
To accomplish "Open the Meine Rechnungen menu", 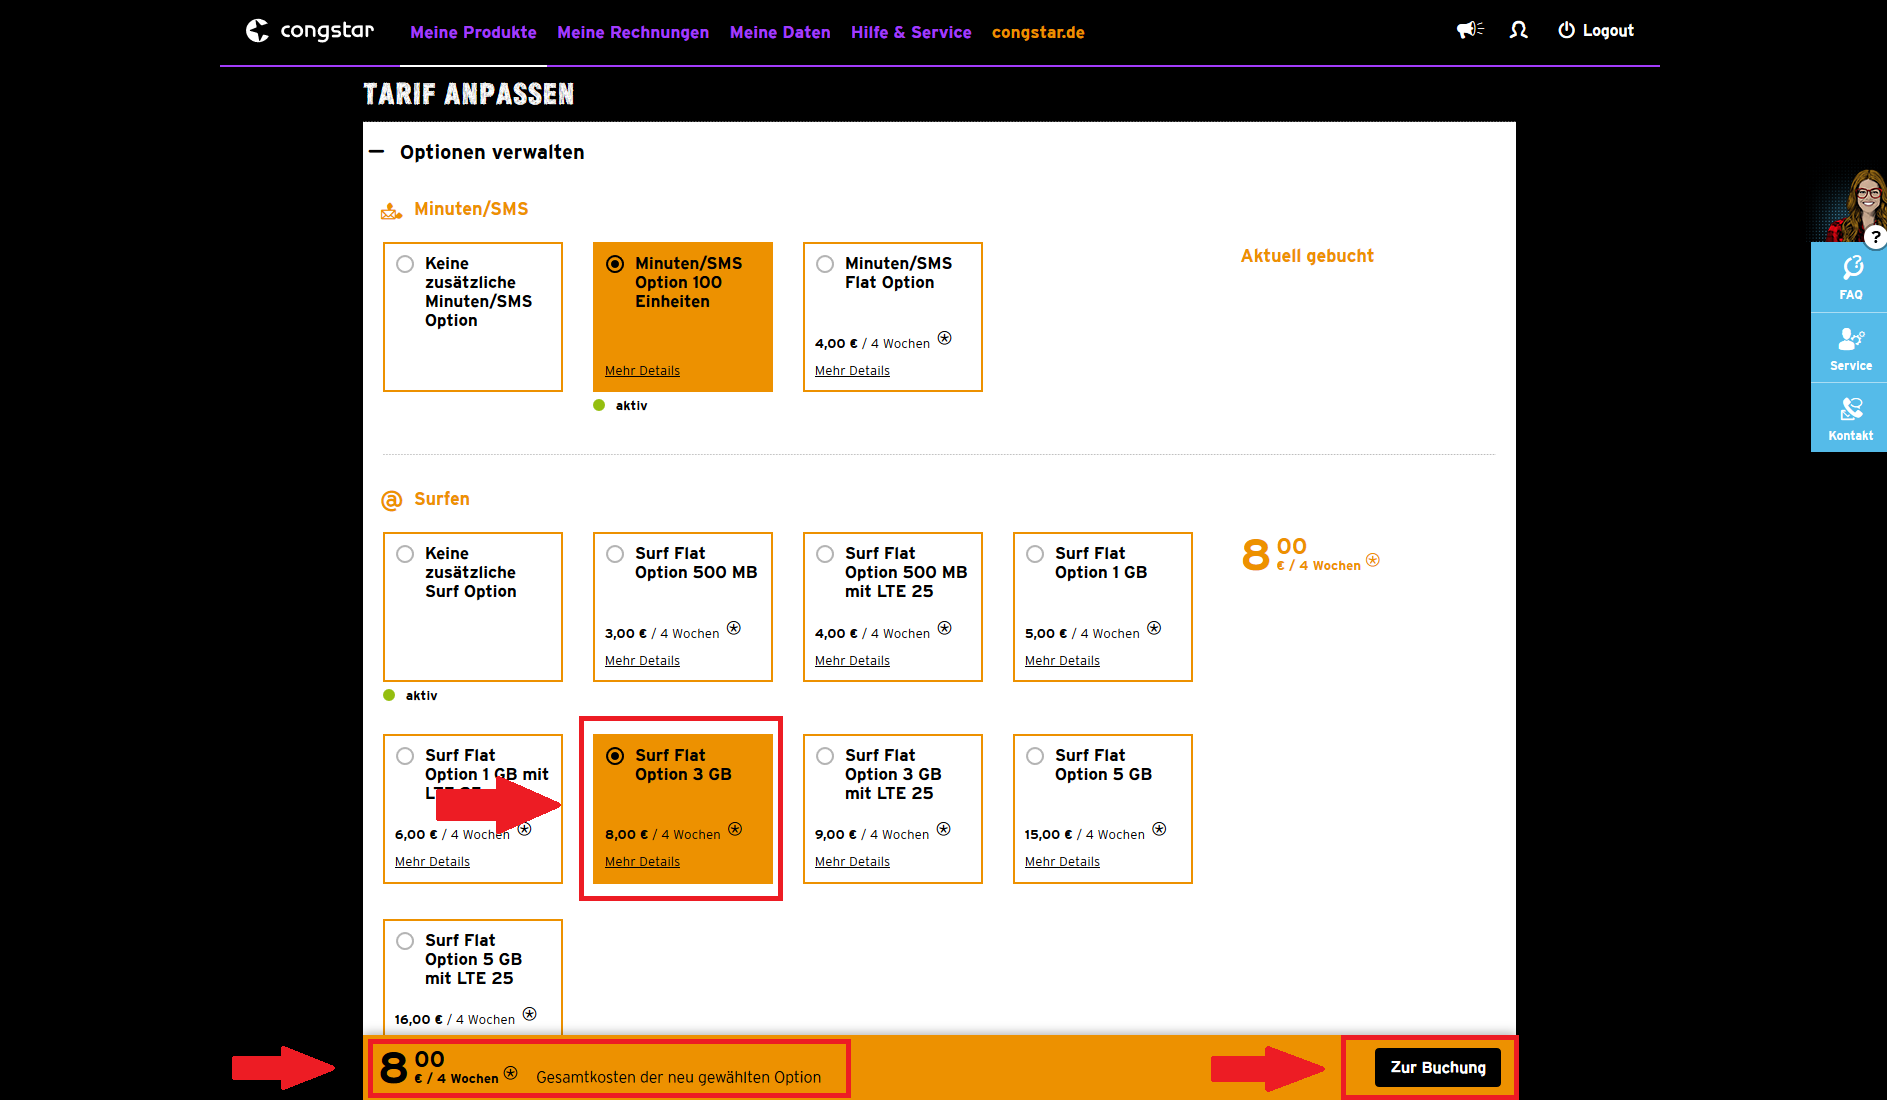I will (633, 32).
